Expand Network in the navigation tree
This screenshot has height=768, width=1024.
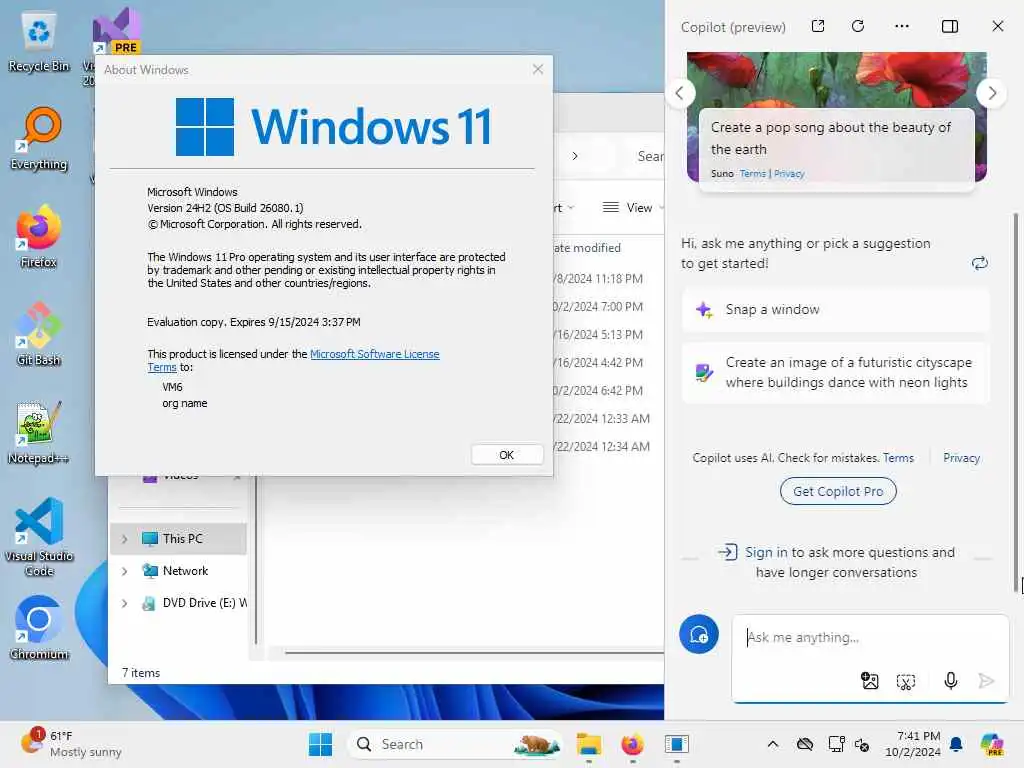click(x=124, y=571)
